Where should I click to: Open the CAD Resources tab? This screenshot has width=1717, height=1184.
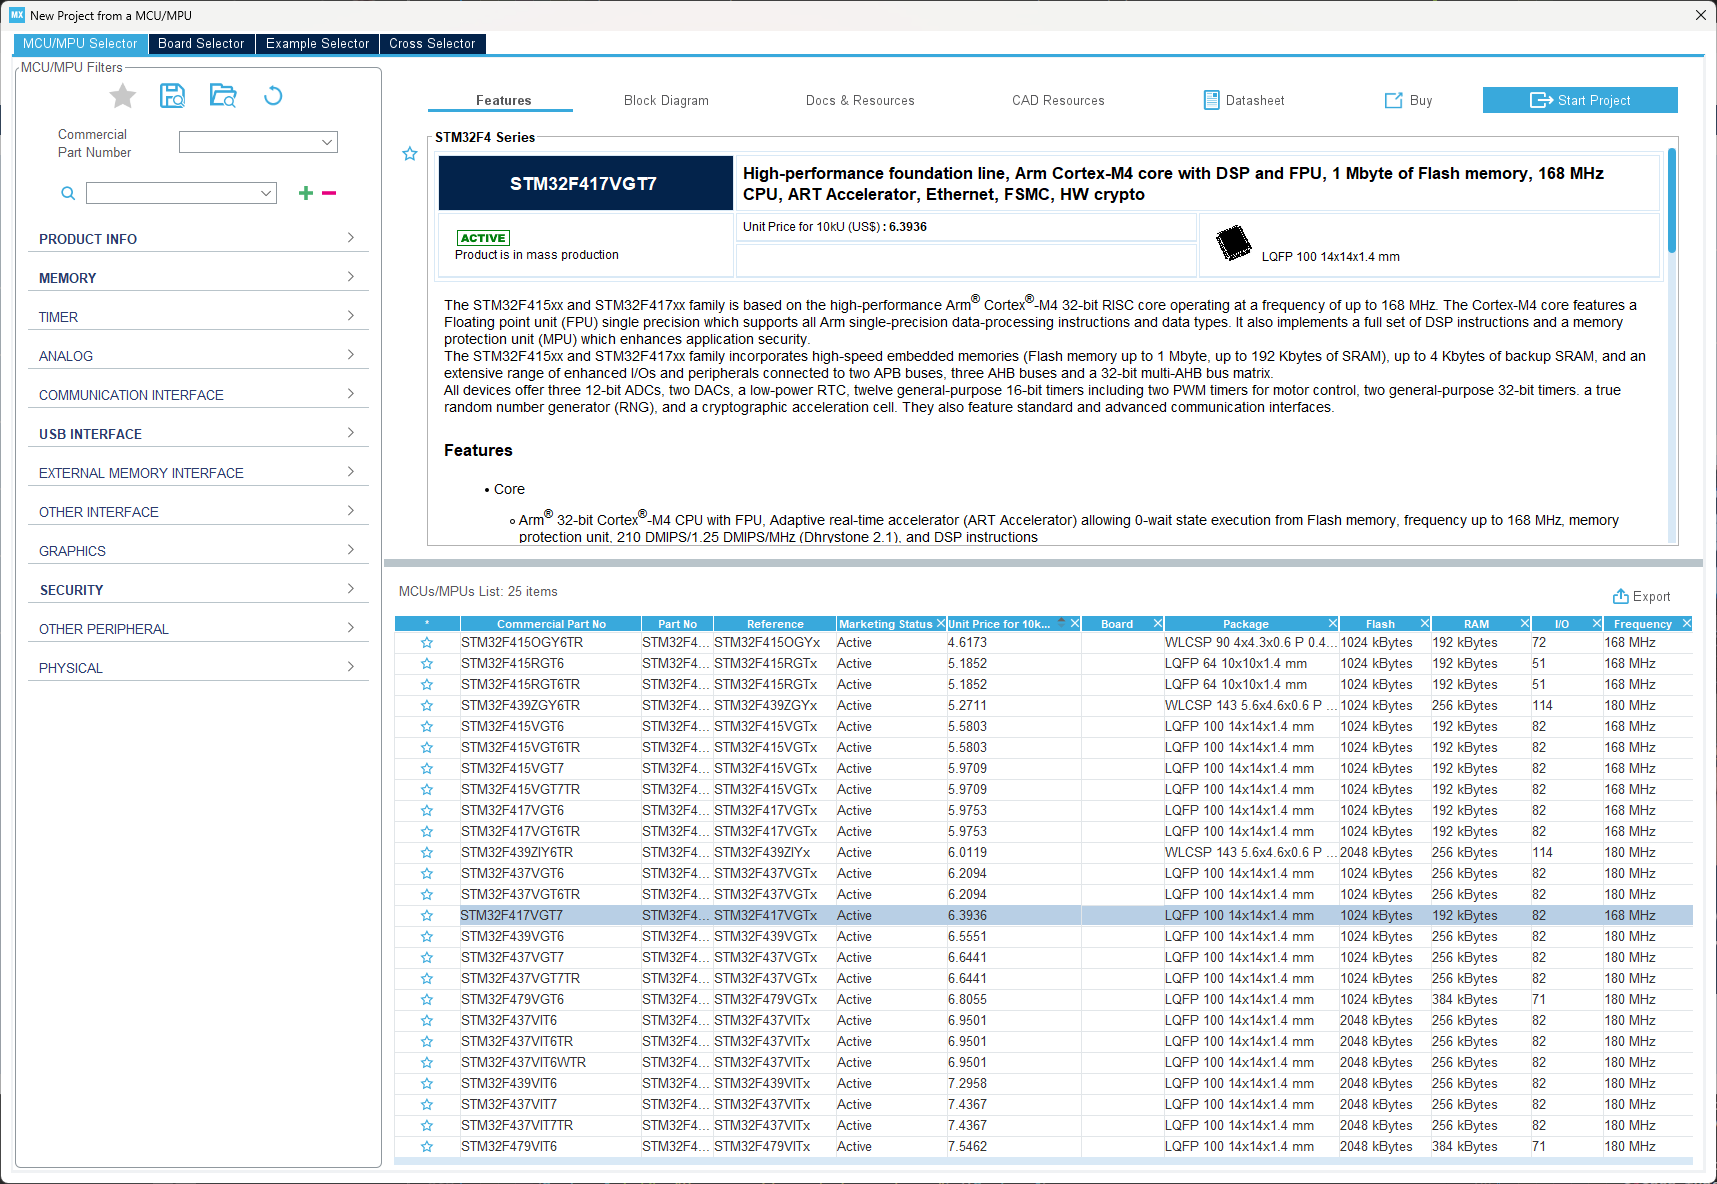click(1058, 101)
